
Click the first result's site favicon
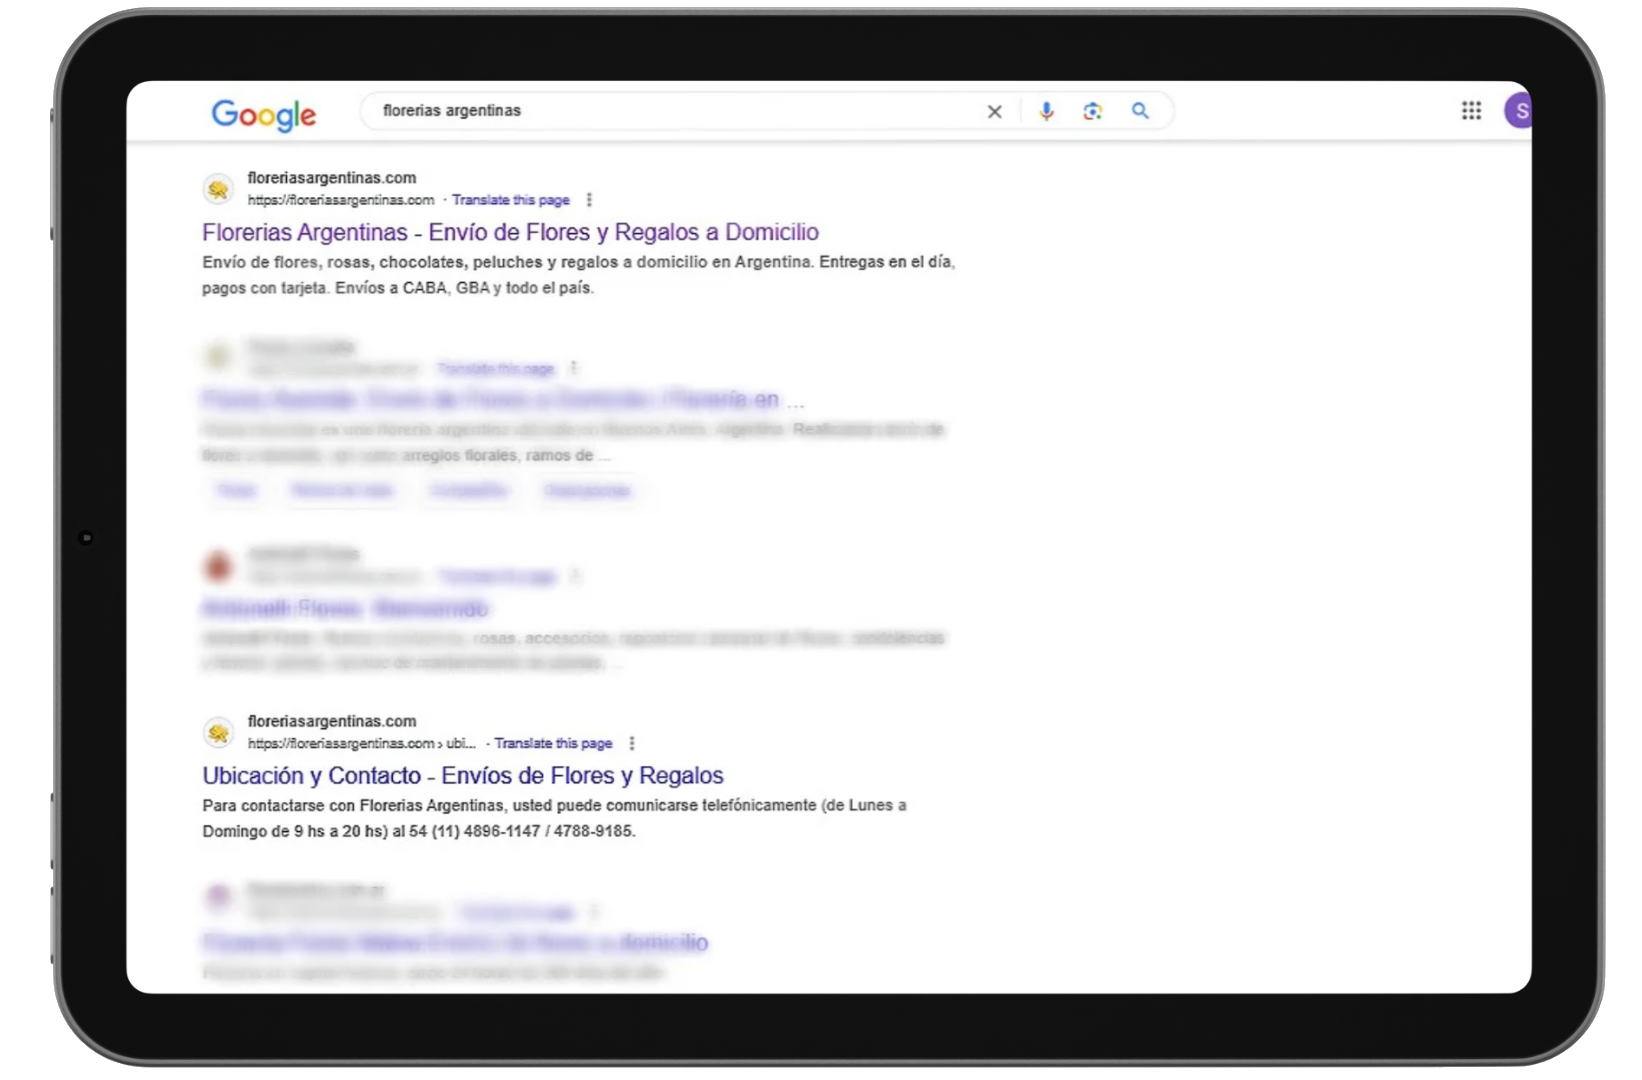pos(218,189)
